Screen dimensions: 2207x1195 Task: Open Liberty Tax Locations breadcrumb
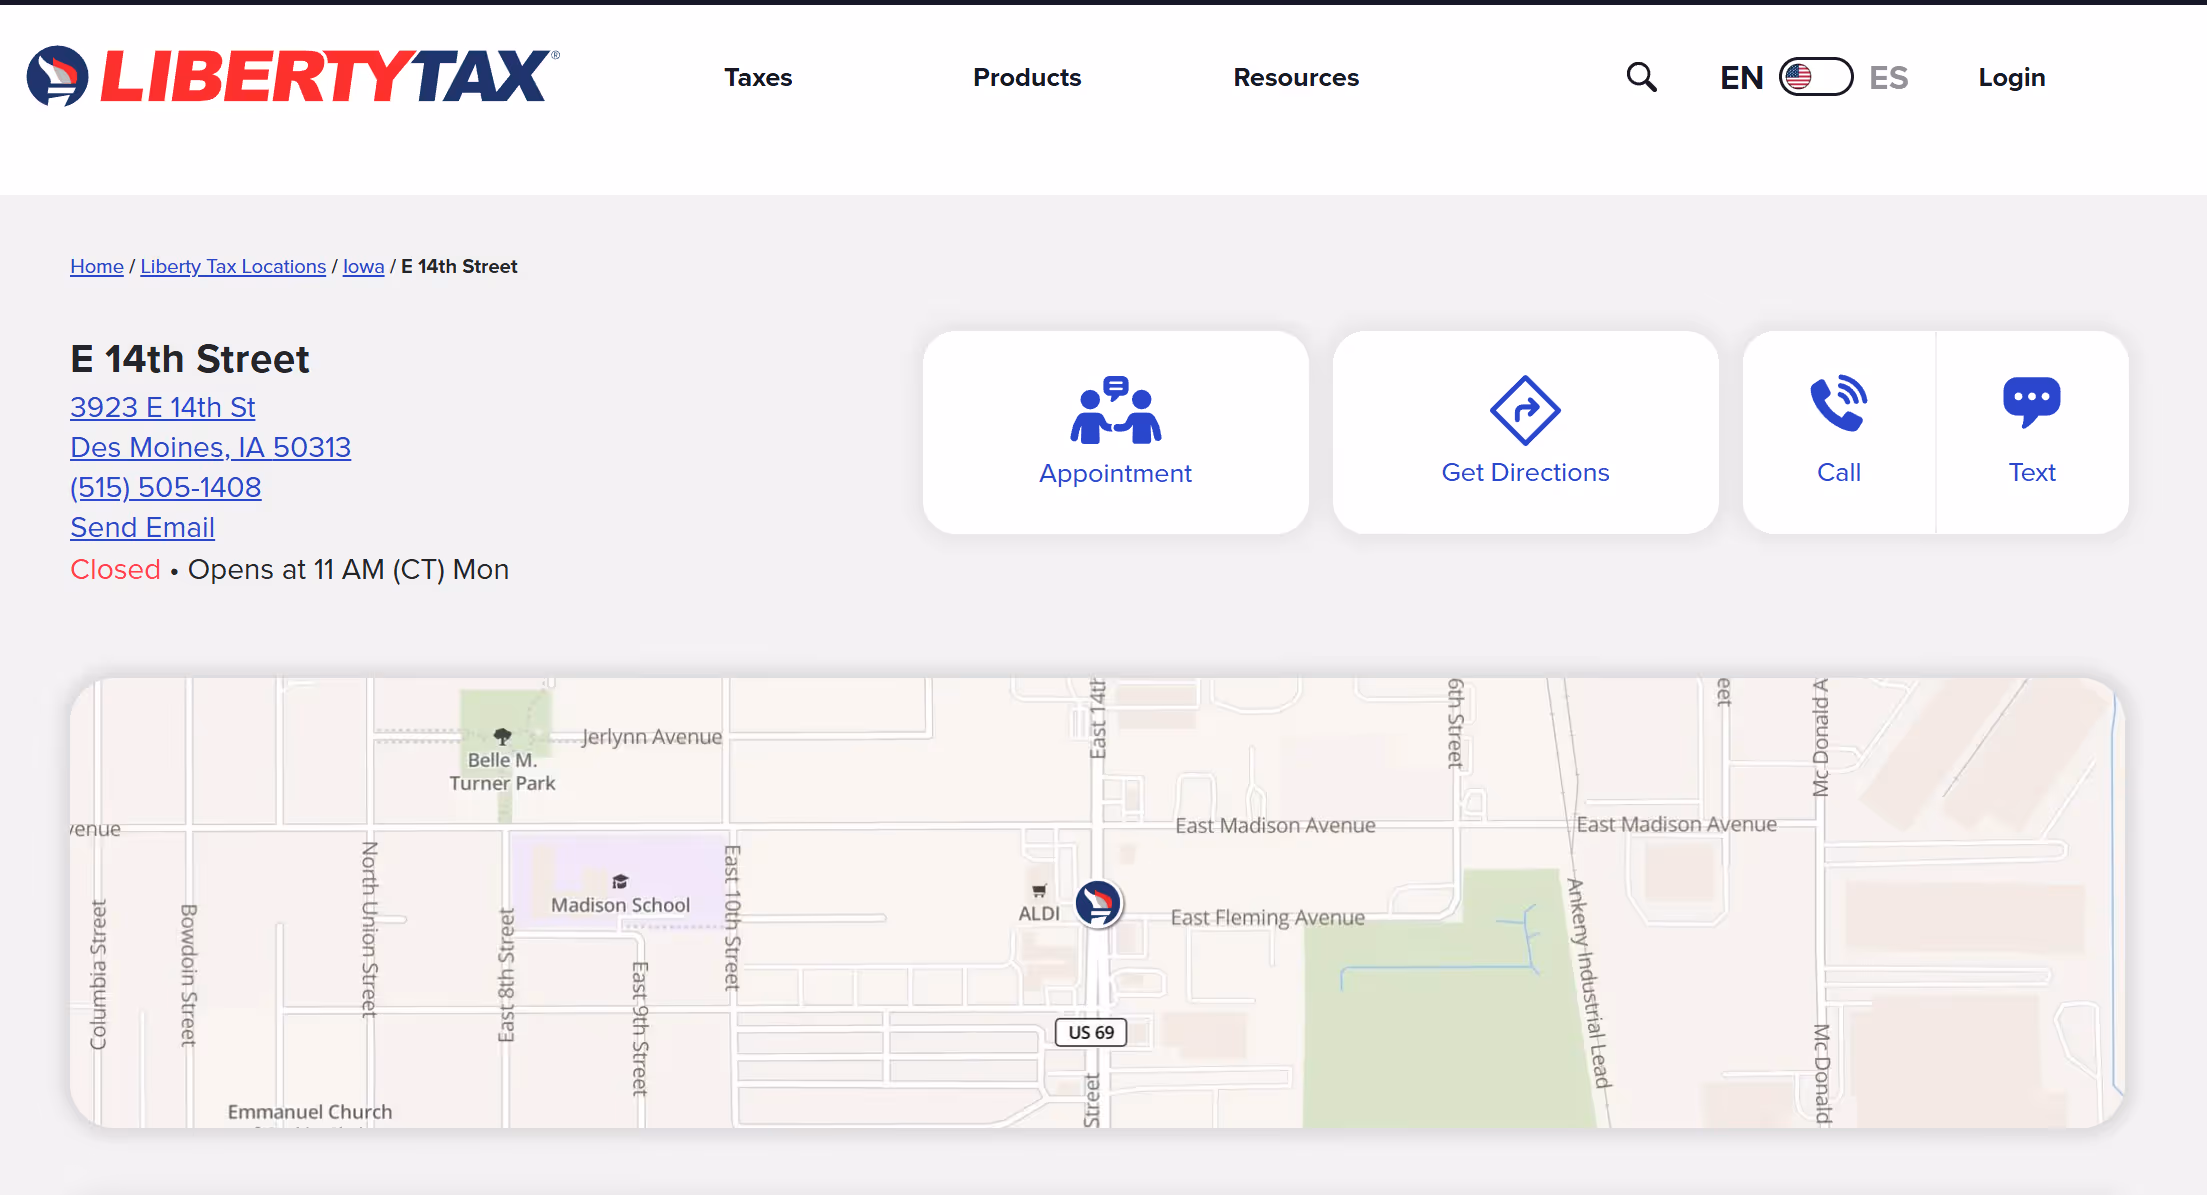coord(233,266)
